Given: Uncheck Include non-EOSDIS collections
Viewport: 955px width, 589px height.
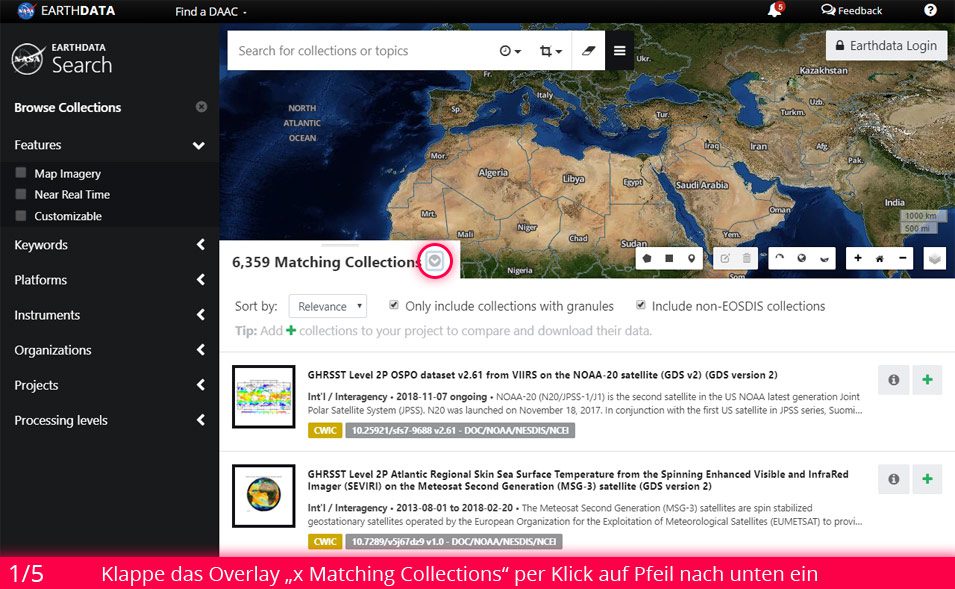Looking at the screenshot, I should tap(641, 305).
